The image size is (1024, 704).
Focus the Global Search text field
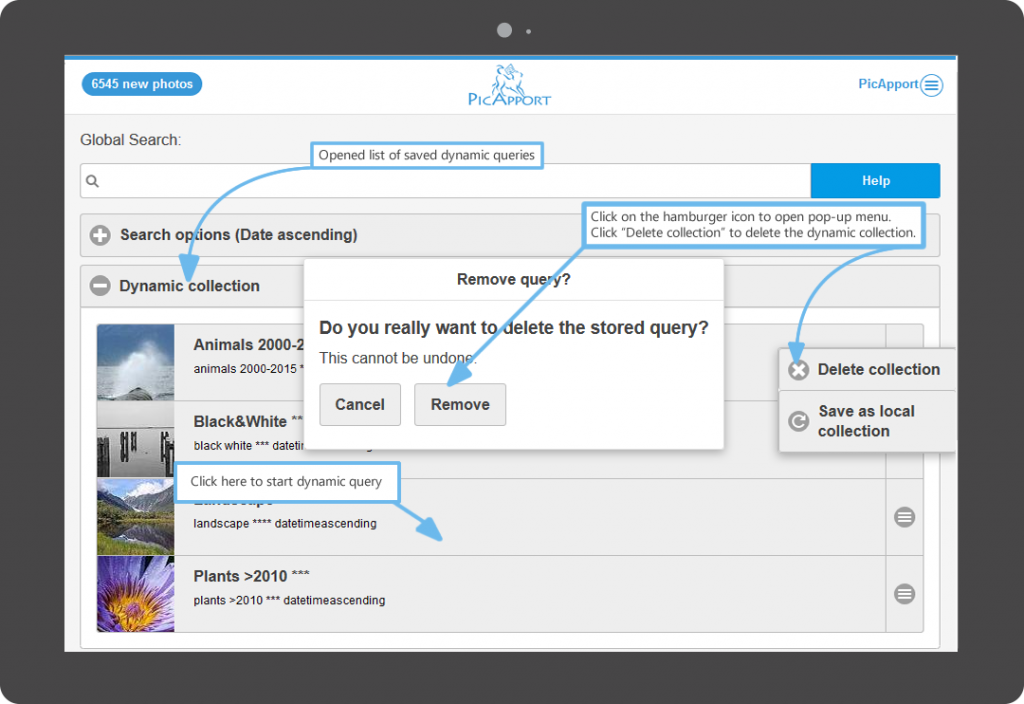[450, 181]
